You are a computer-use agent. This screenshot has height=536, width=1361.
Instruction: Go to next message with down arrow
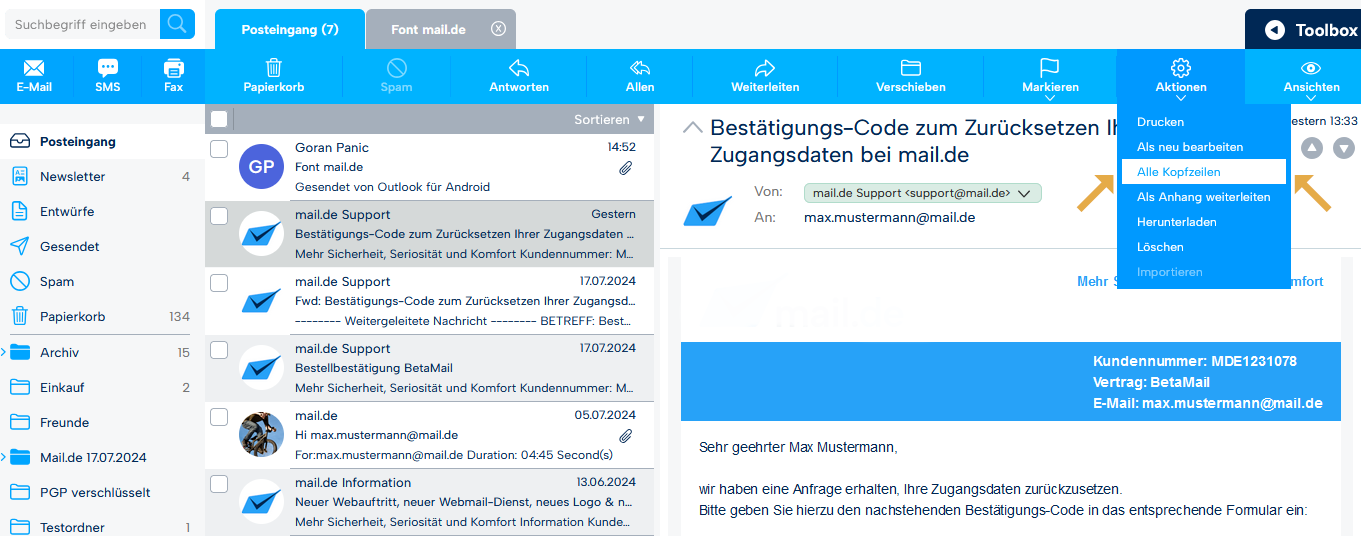tap(1344, 148)
